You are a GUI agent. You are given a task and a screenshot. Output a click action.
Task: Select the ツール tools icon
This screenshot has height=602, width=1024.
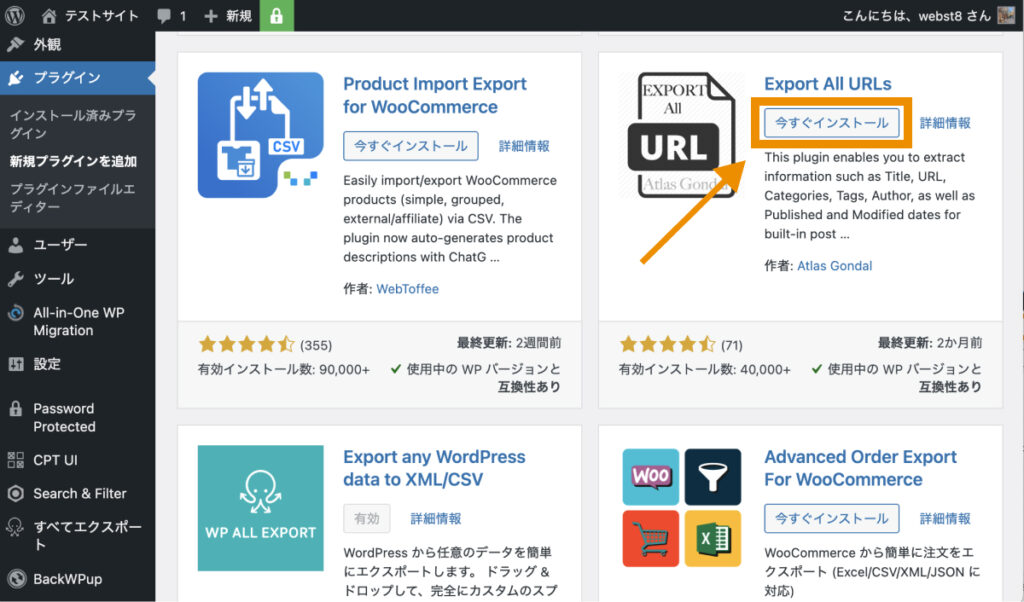(17, 278)
